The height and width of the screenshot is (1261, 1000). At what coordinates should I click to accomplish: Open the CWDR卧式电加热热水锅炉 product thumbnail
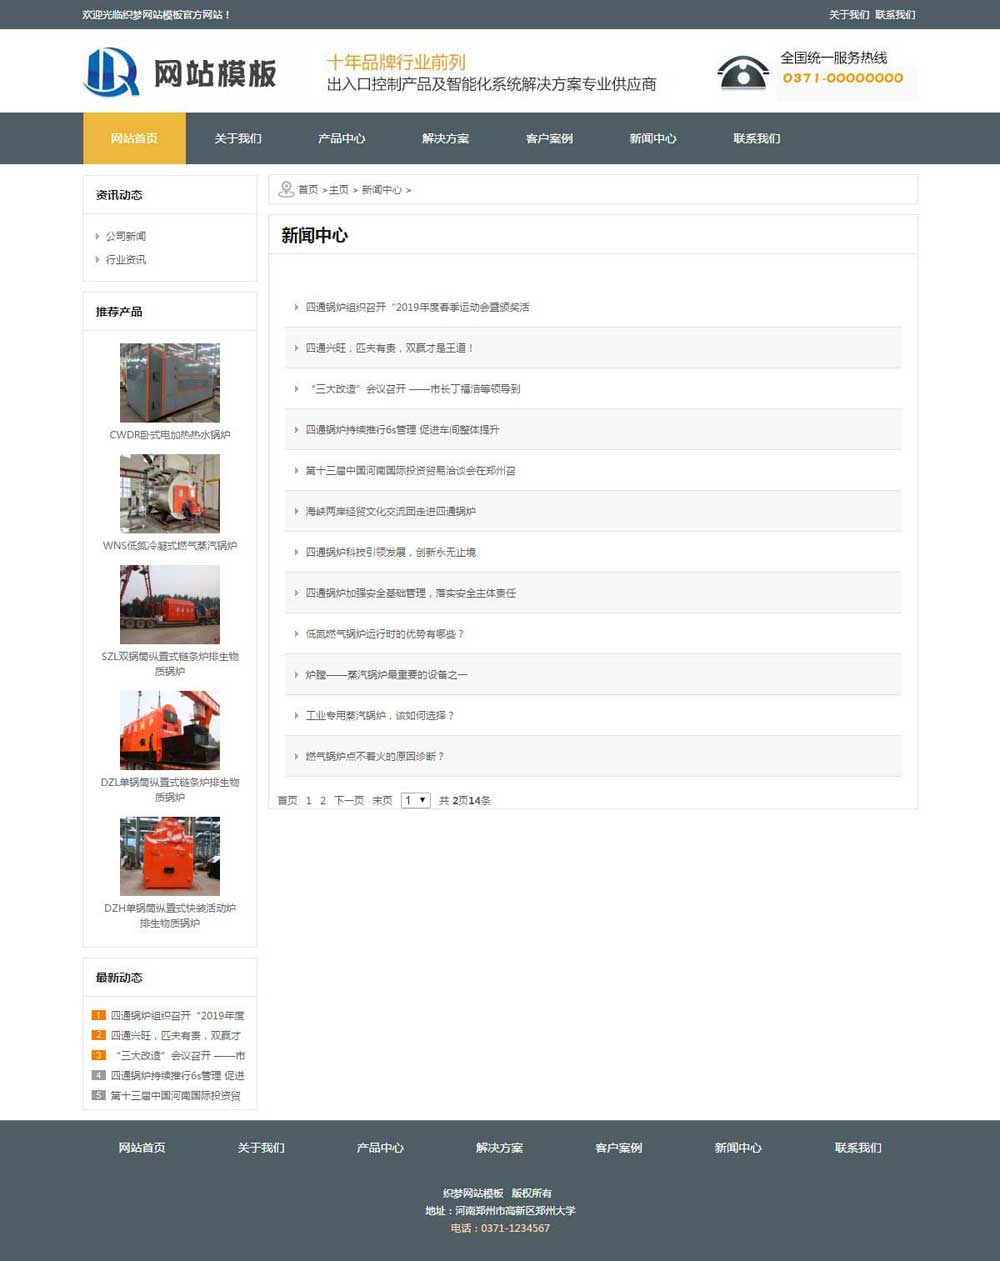(170, 383)
